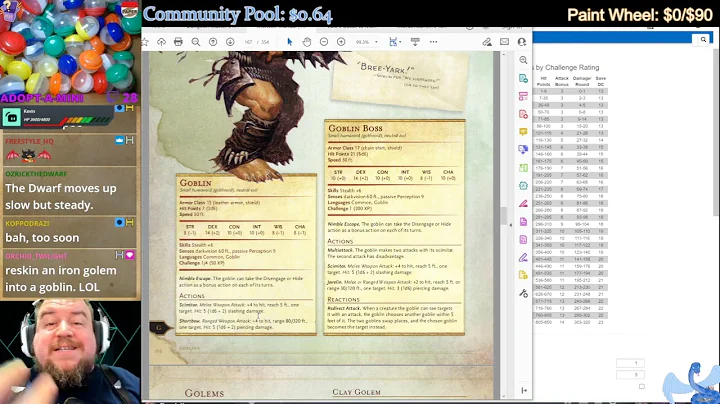Click the search button in background window
The image size is (720, 404).
pyautogui.click(x=703, y=40)
